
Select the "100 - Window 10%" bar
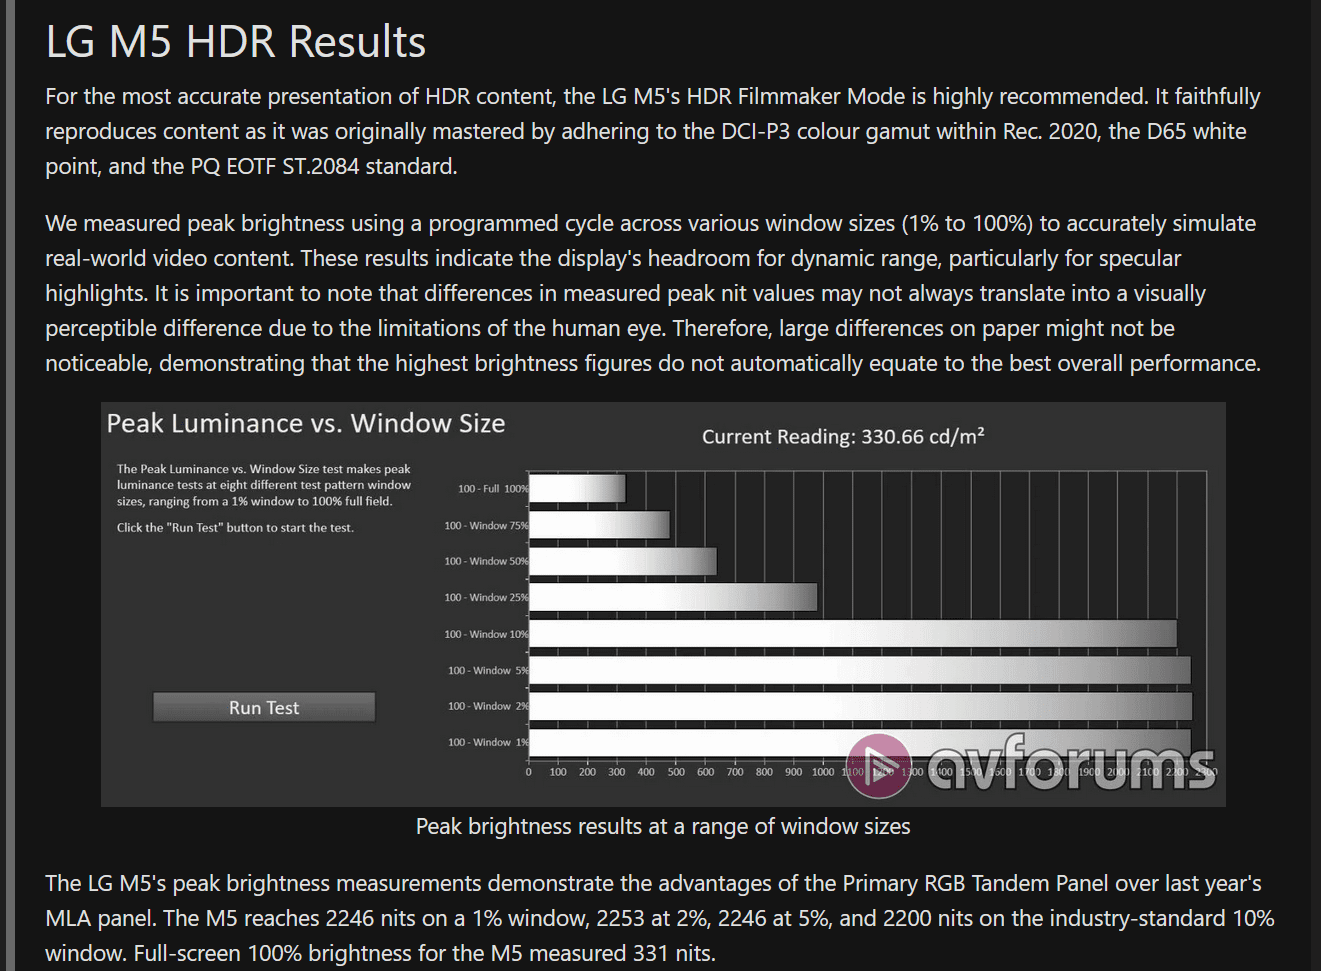[x=853, y=634]
